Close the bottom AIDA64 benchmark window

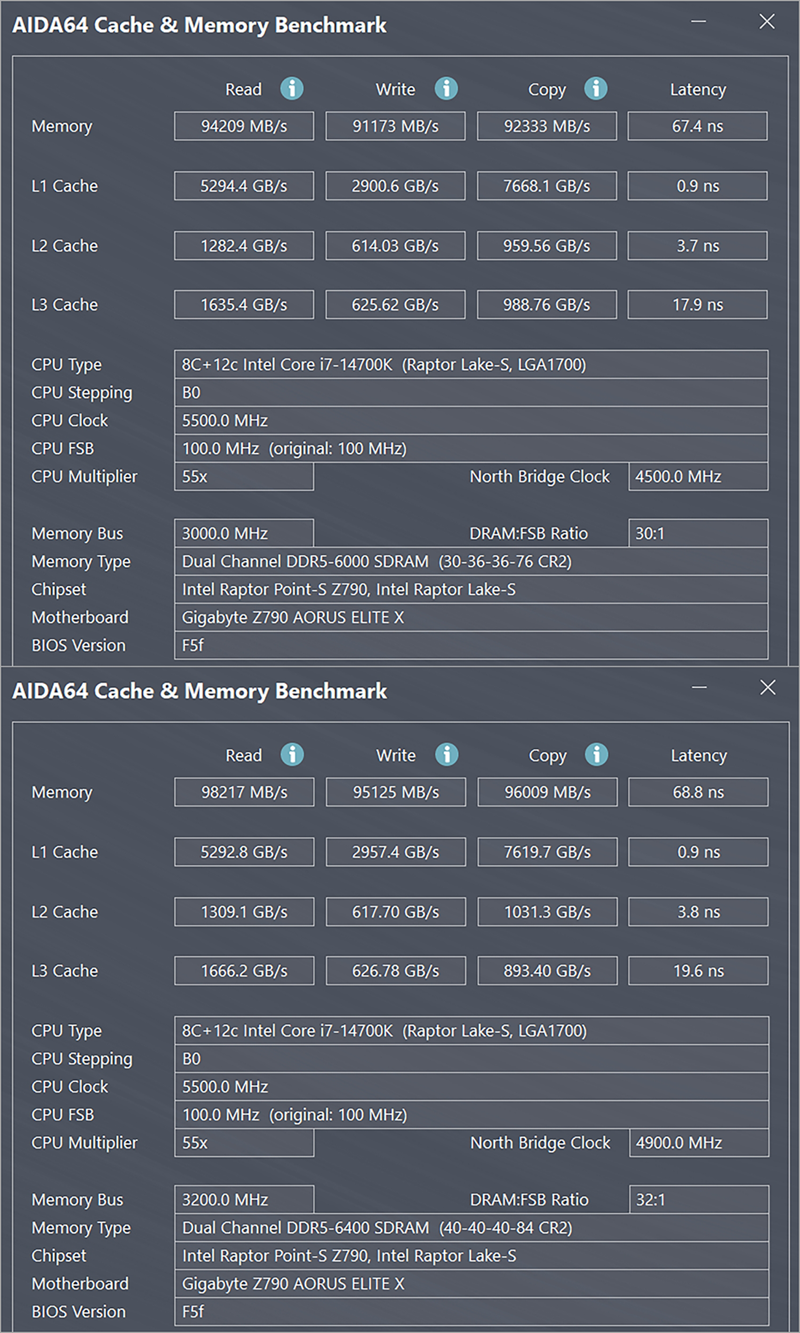(767, 688)
